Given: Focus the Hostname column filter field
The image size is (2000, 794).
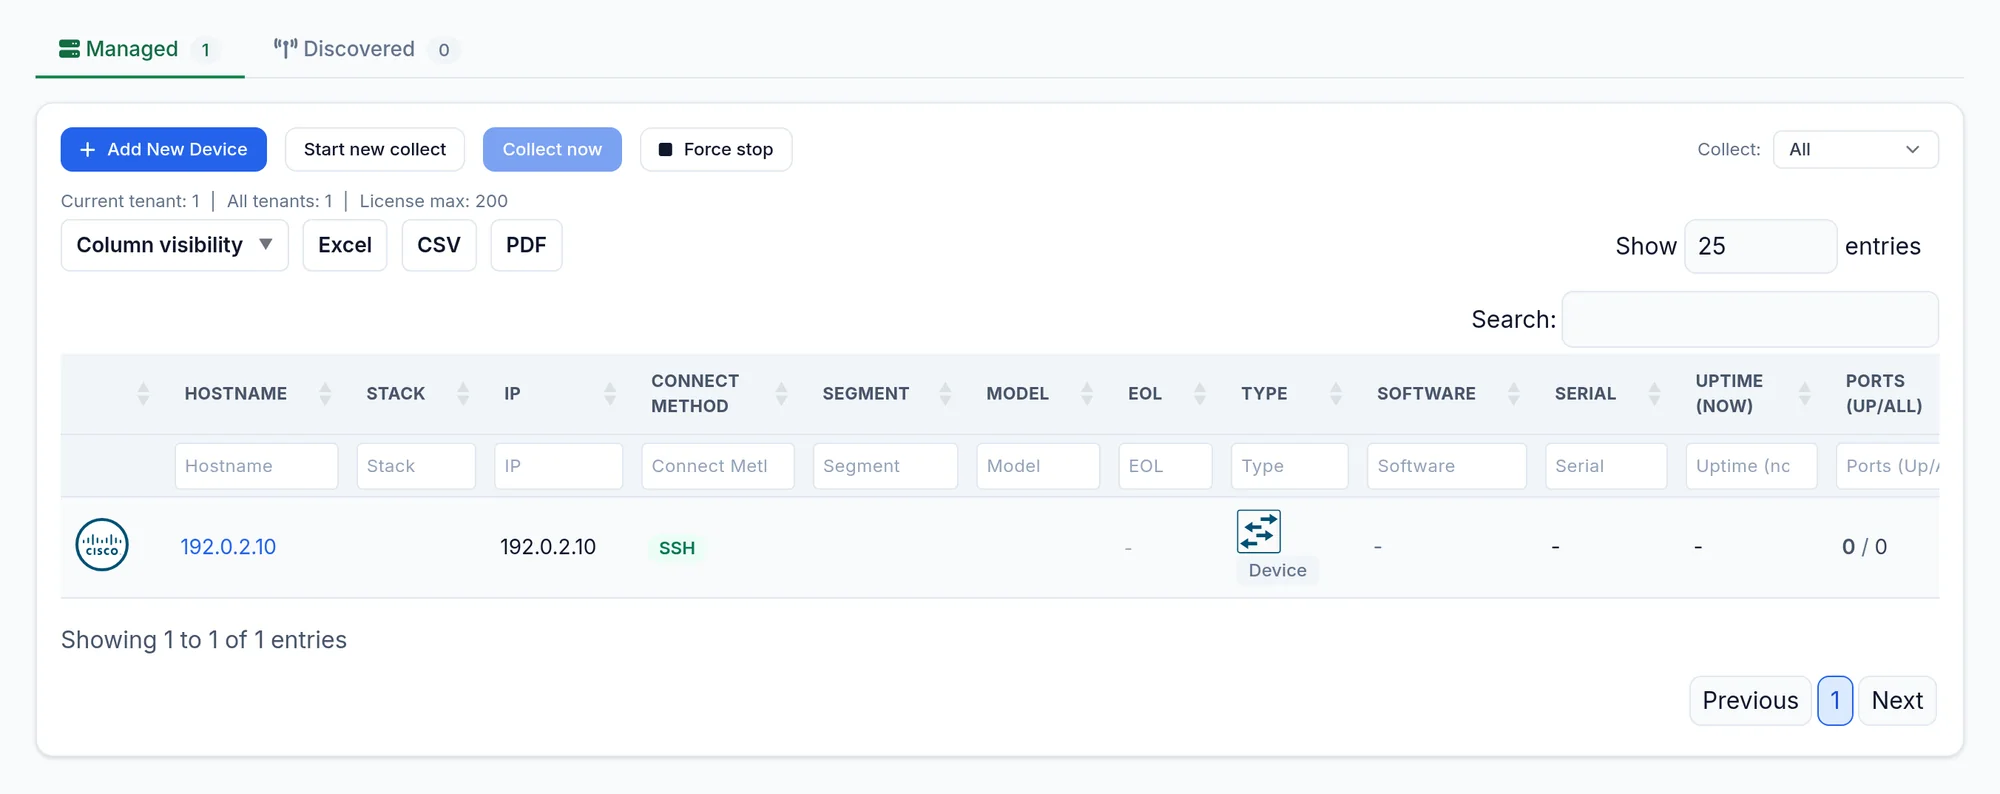Looking at the screenshot, I should pyautogui.click(x=256, y=466).
